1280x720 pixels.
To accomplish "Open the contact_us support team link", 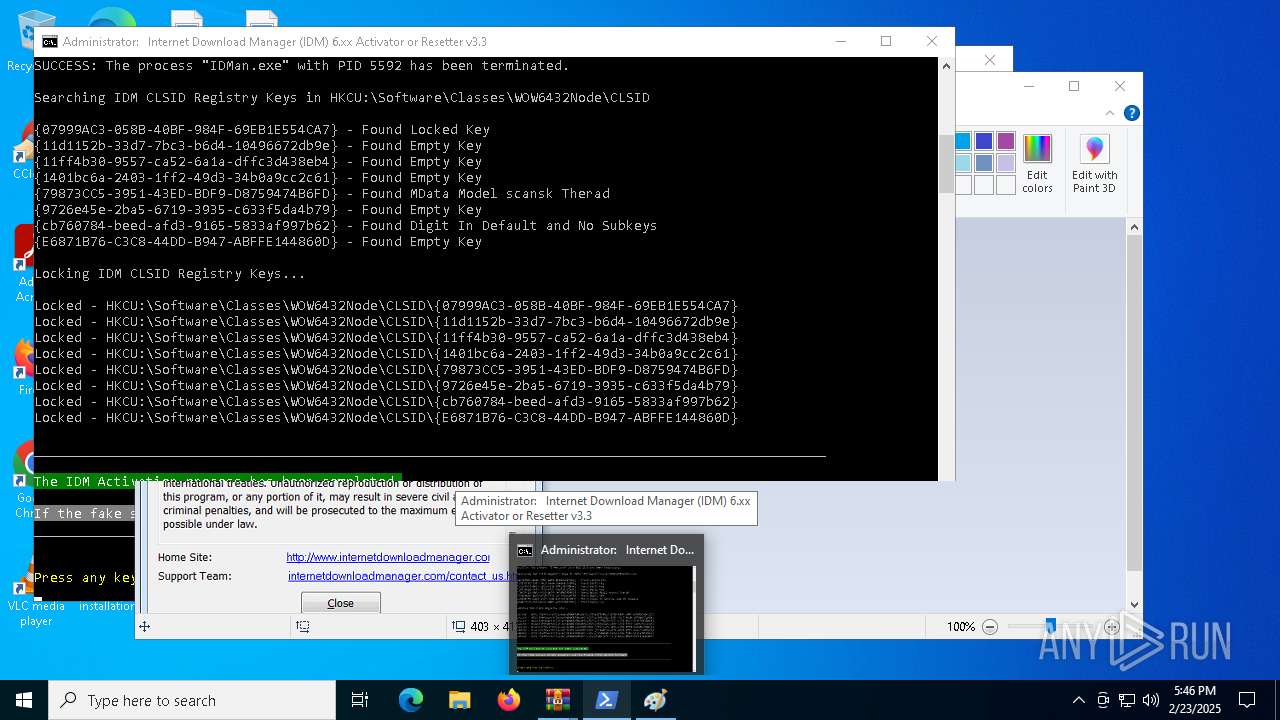I will click(401, 576).
